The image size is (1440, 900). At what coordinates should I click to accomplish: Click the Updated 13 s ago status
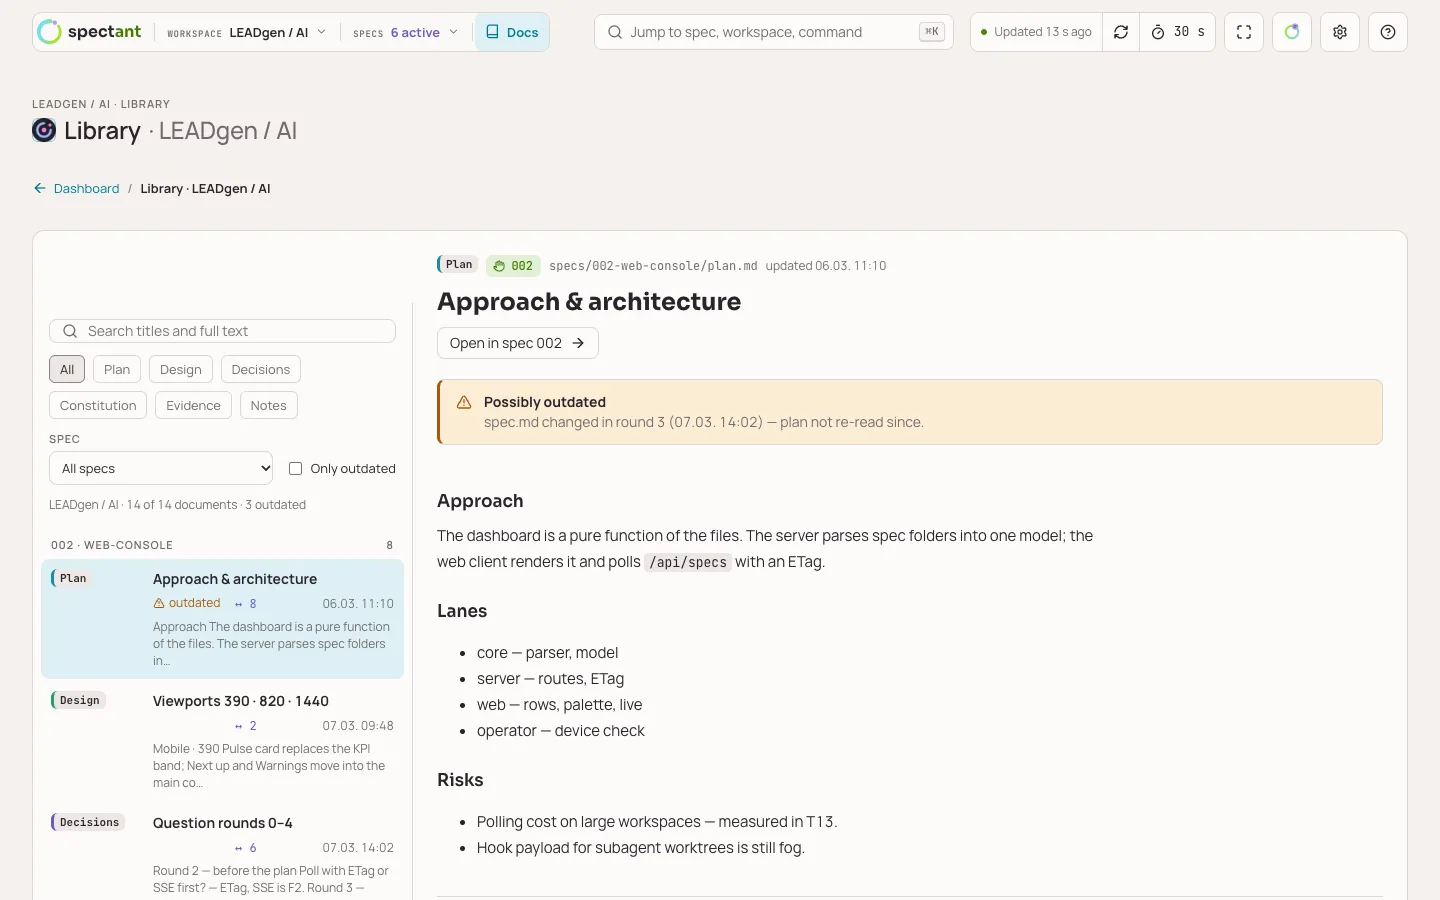coord(1036,32)
